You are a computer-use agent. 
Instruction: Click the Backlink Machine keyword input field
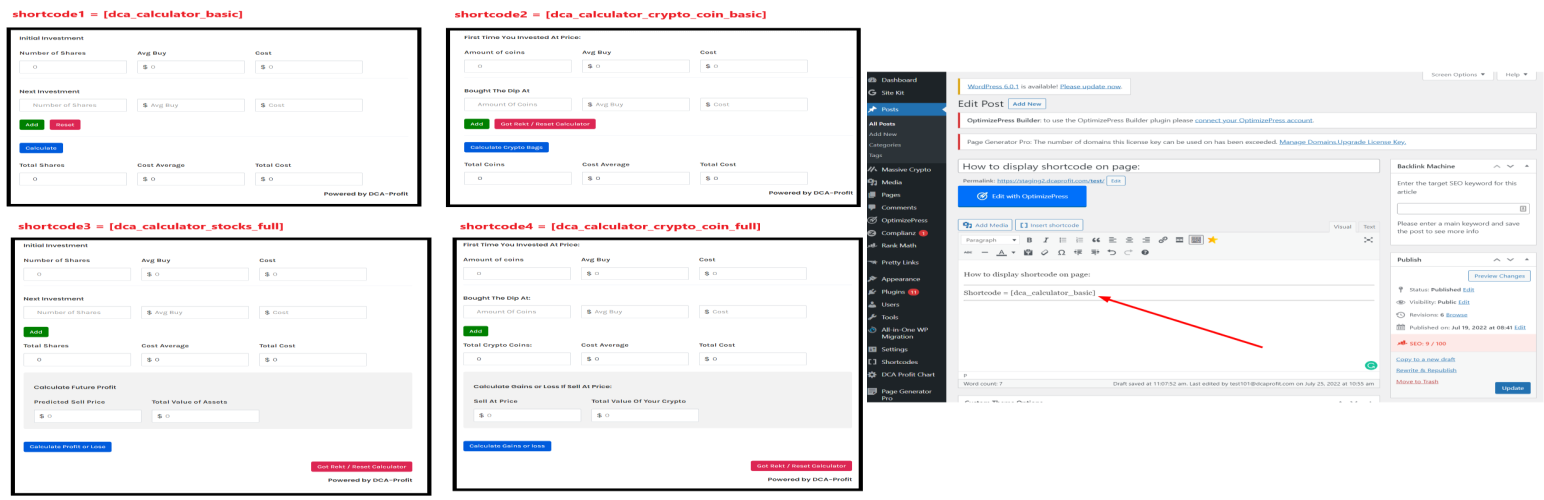pyautogui.click(x=1463, y=208)
